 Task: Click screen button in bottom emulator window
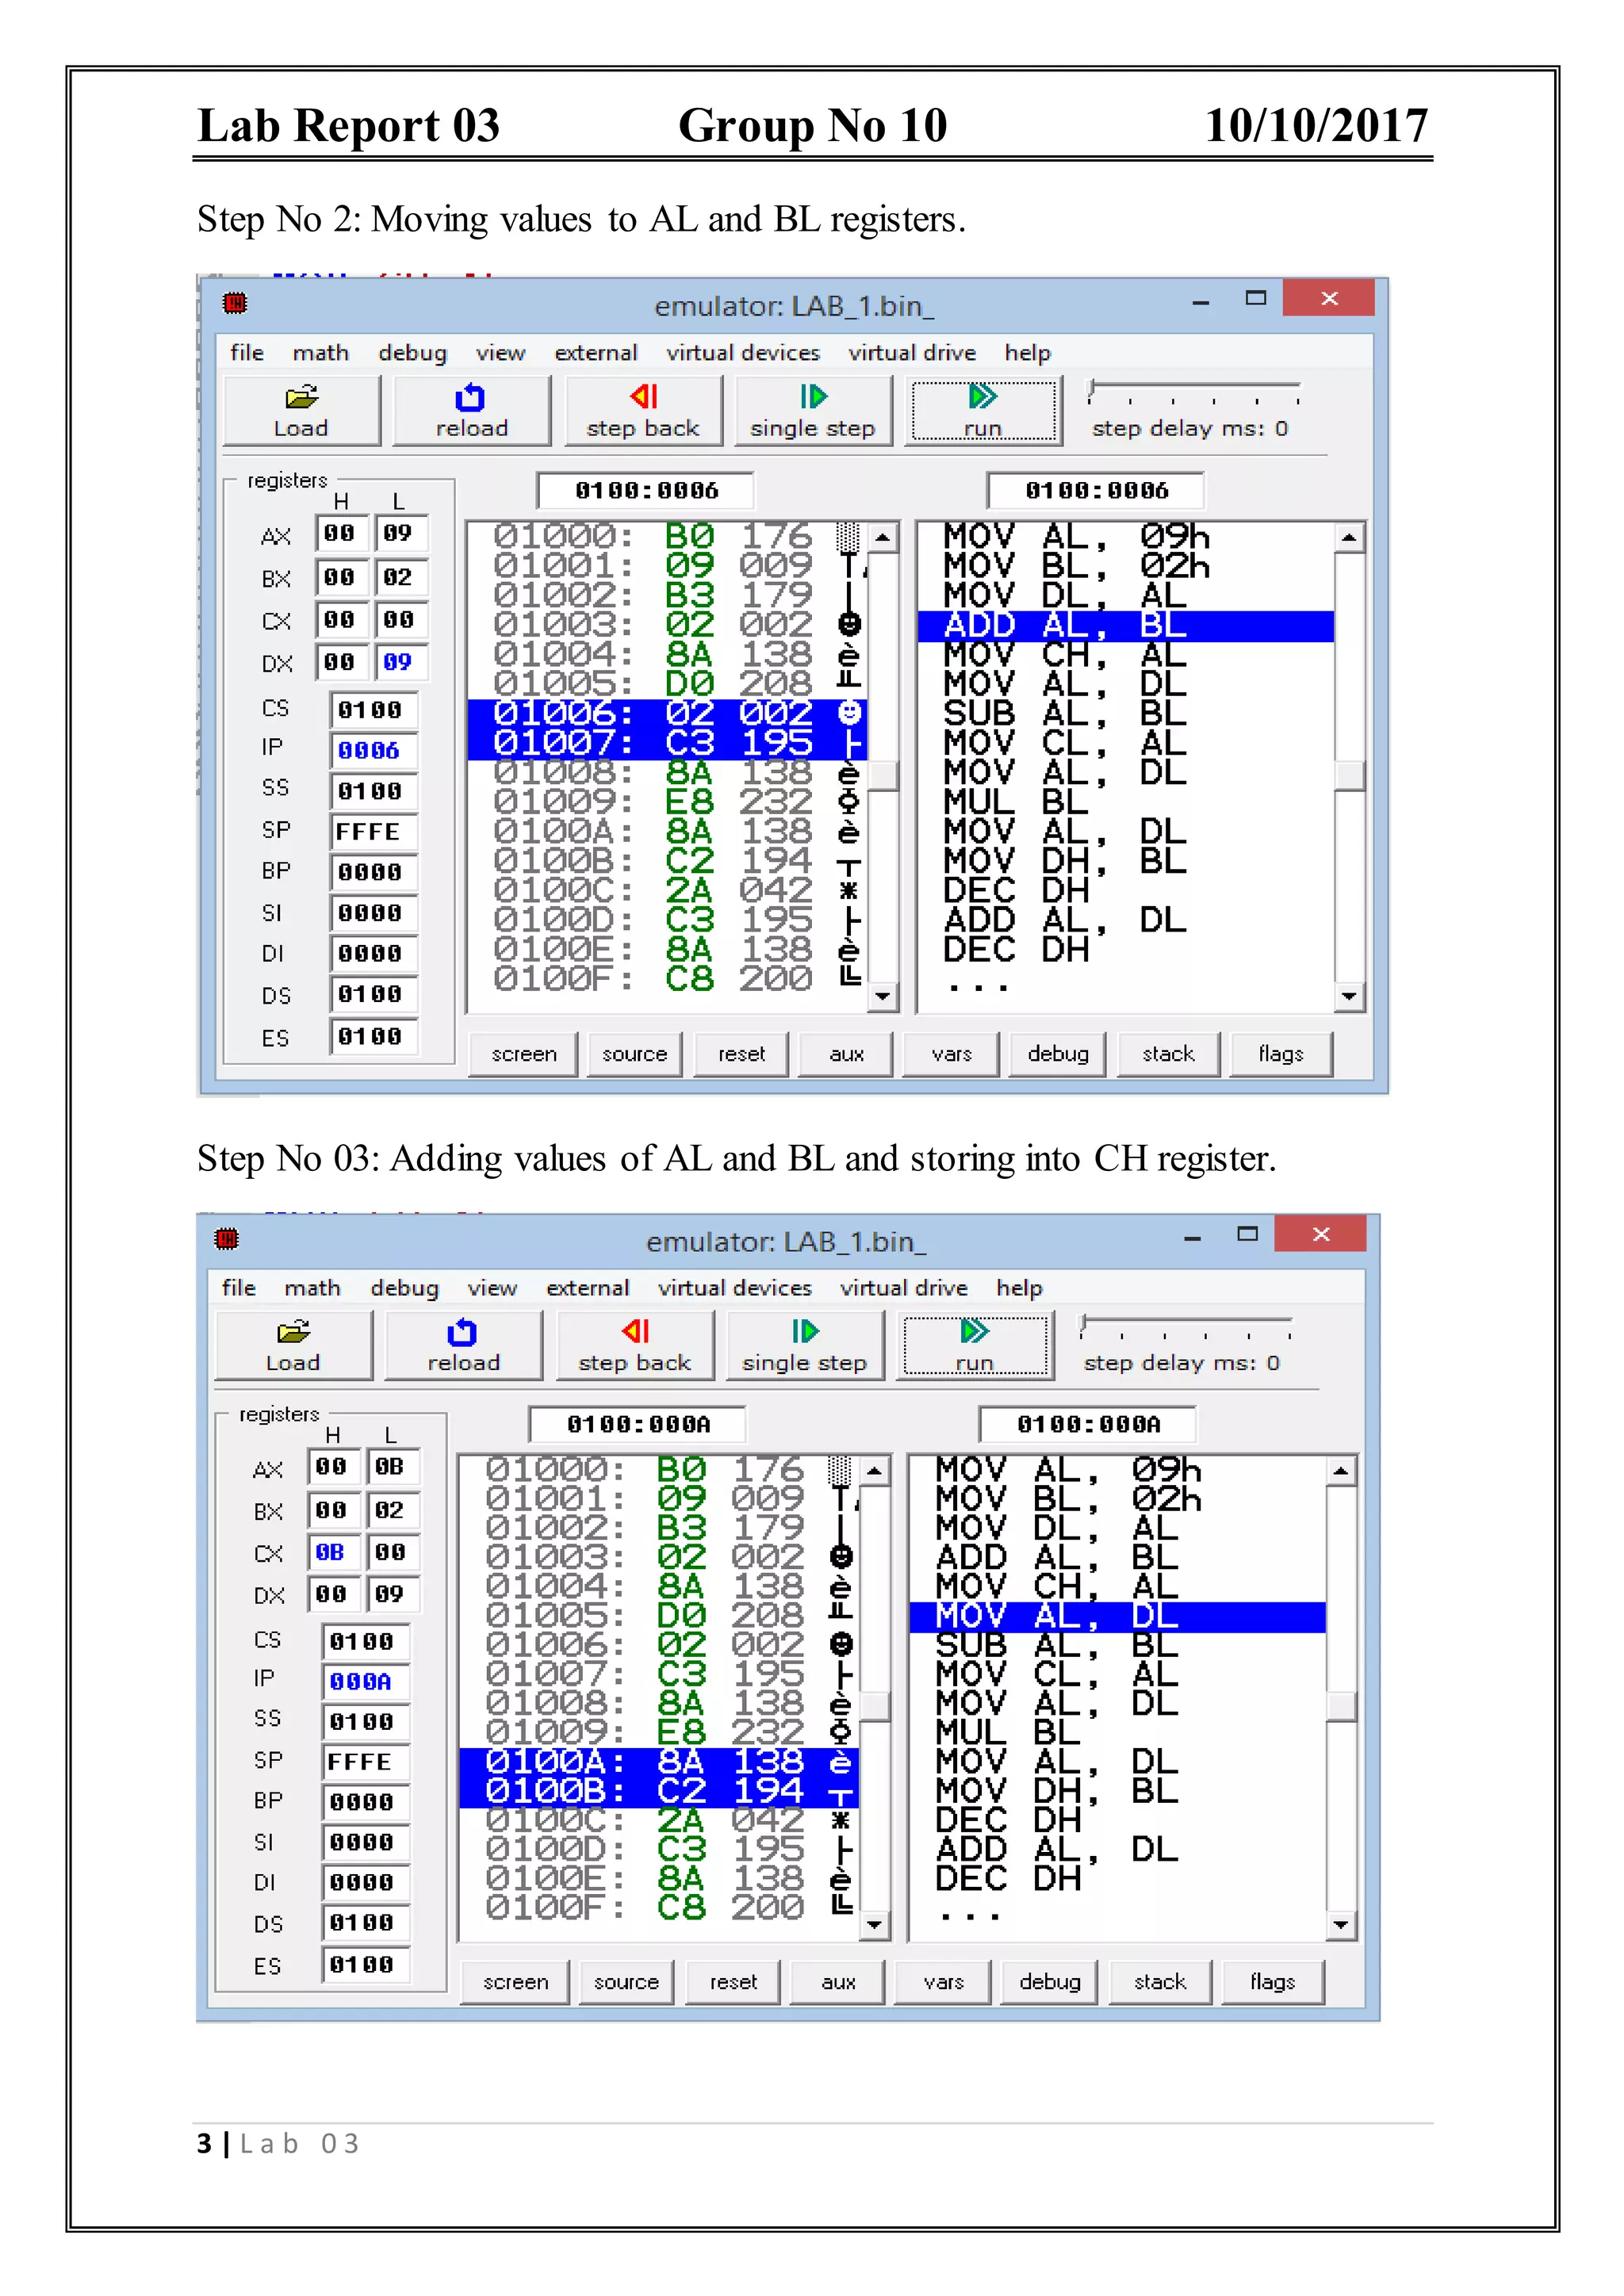(x=516, y=1982)
